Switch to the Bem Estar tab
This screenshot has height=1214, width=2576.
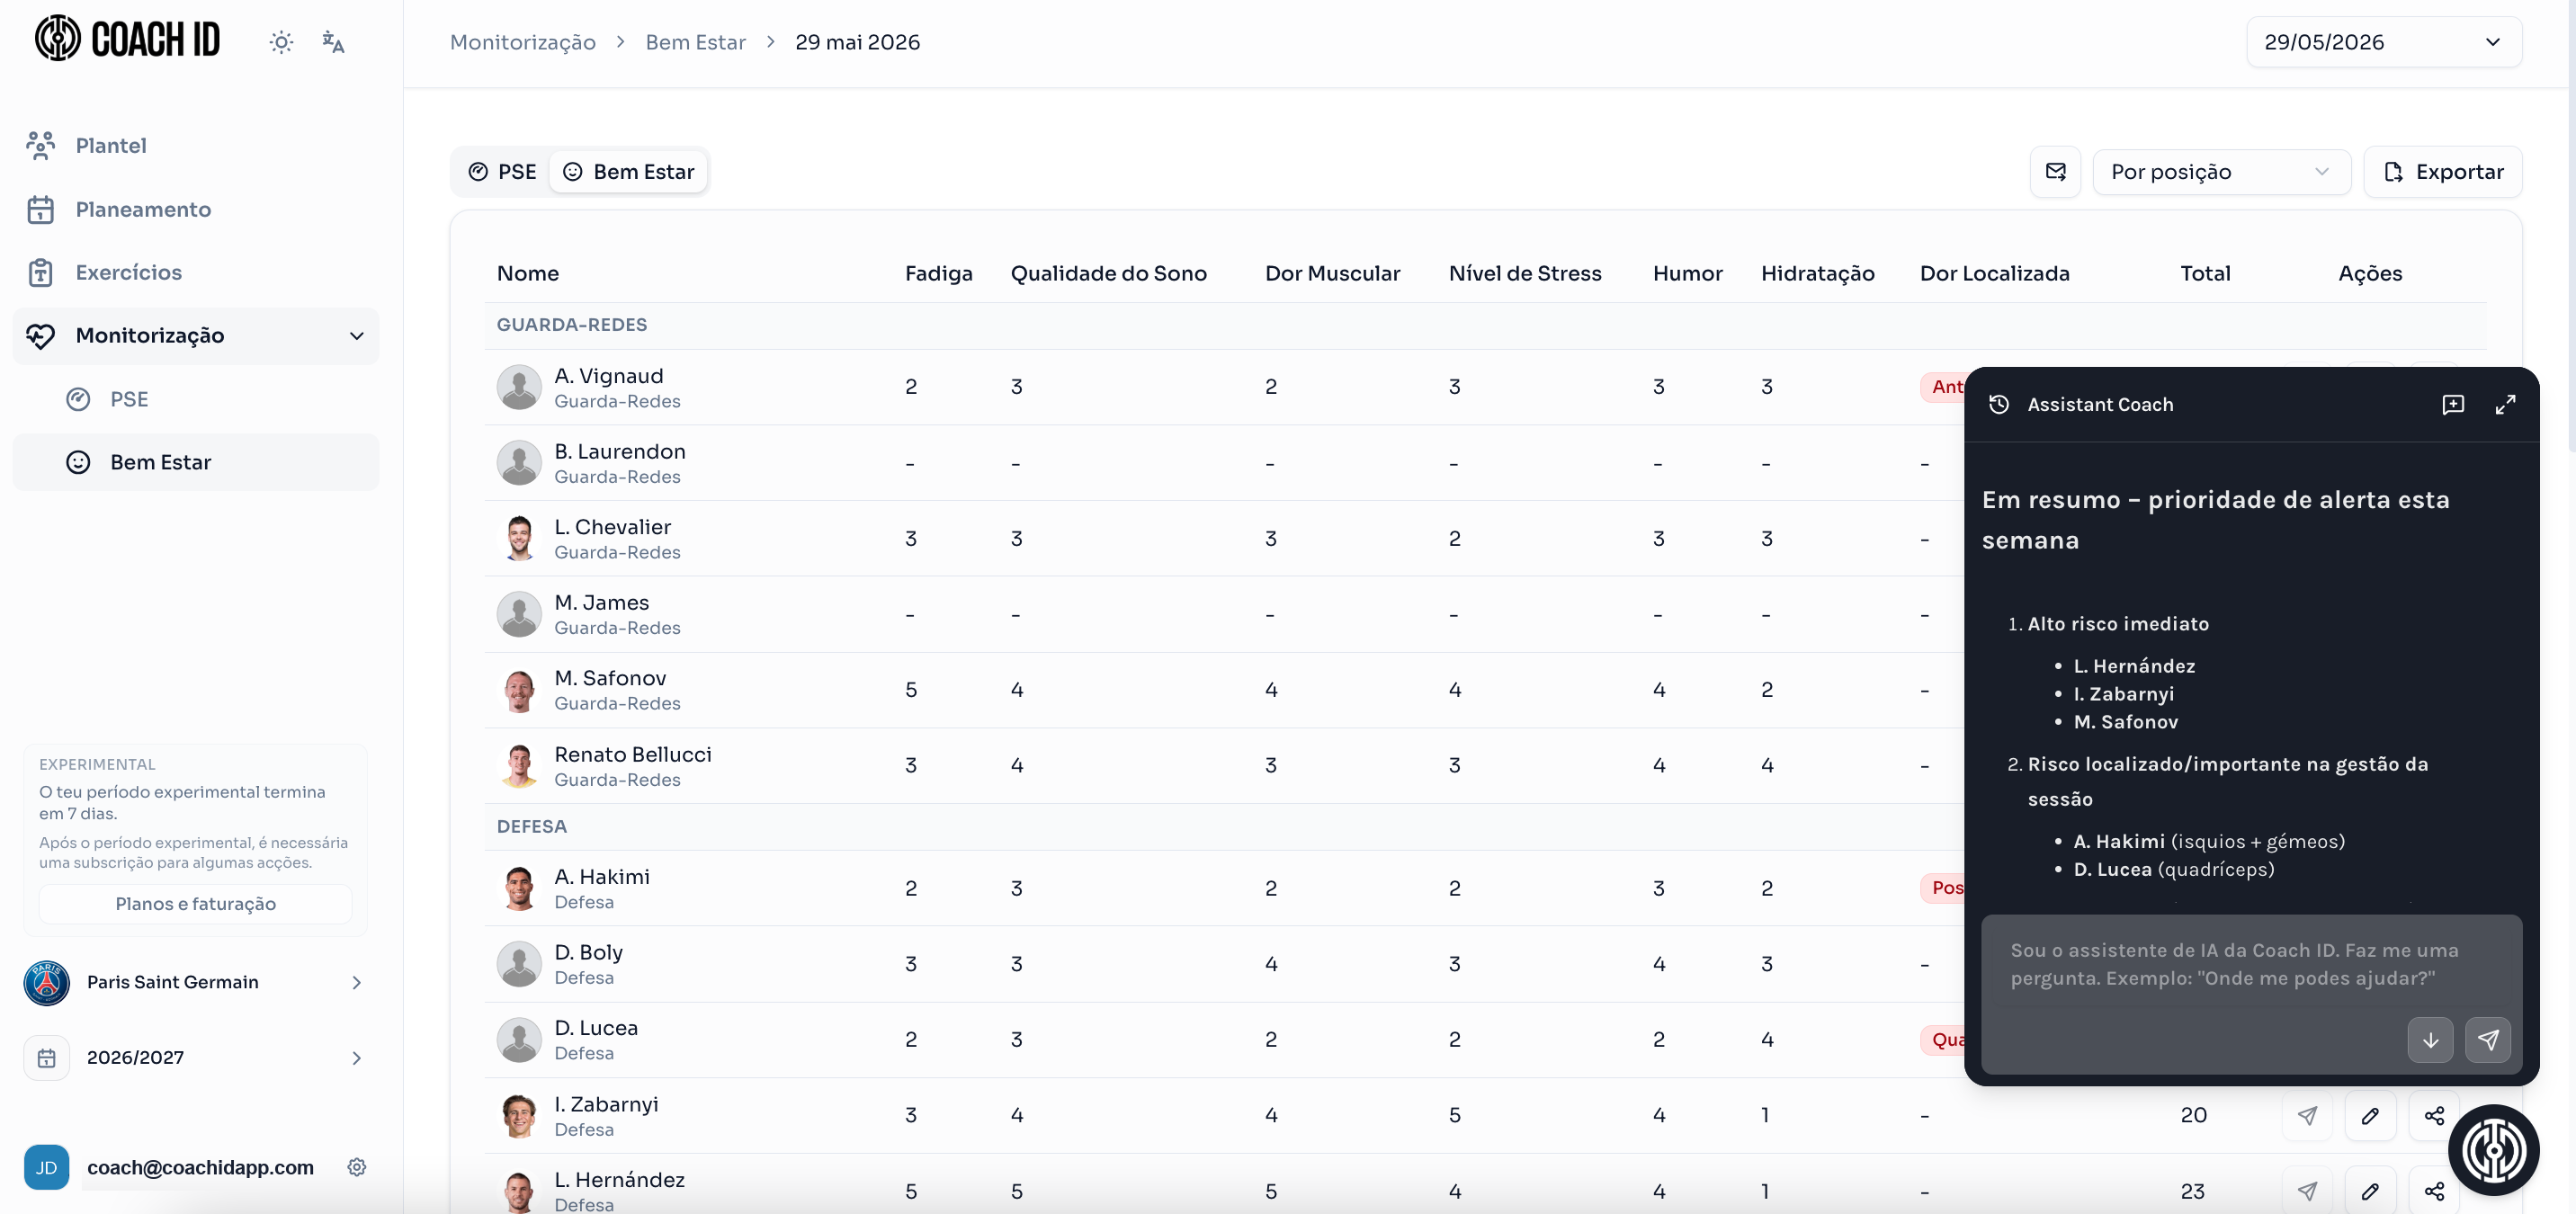coord(629,172)
